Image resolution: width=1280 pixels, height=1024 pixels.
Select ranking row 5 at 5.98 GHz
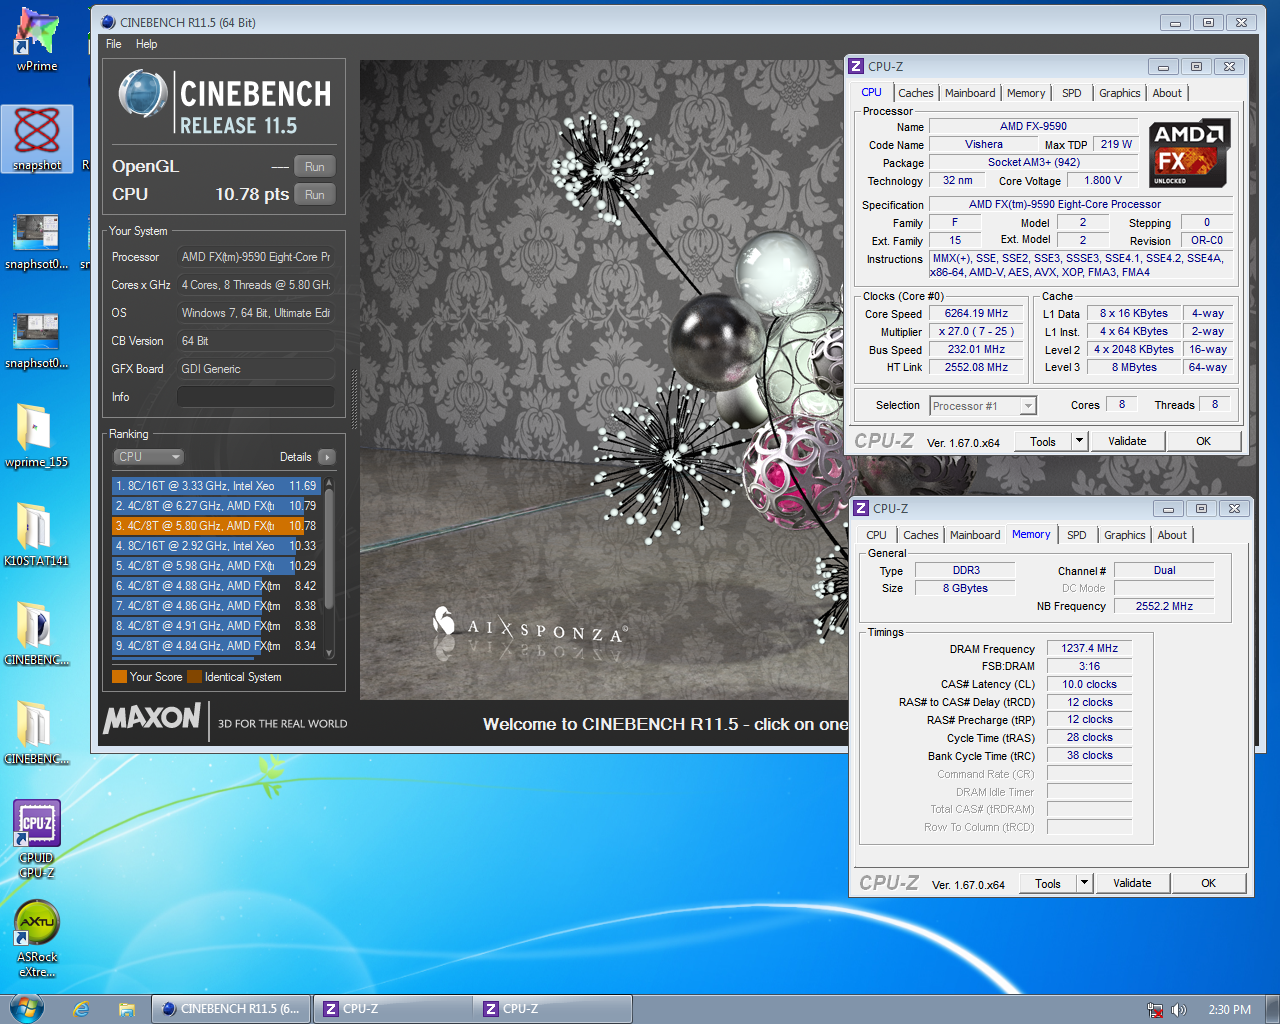click(216, 566)
